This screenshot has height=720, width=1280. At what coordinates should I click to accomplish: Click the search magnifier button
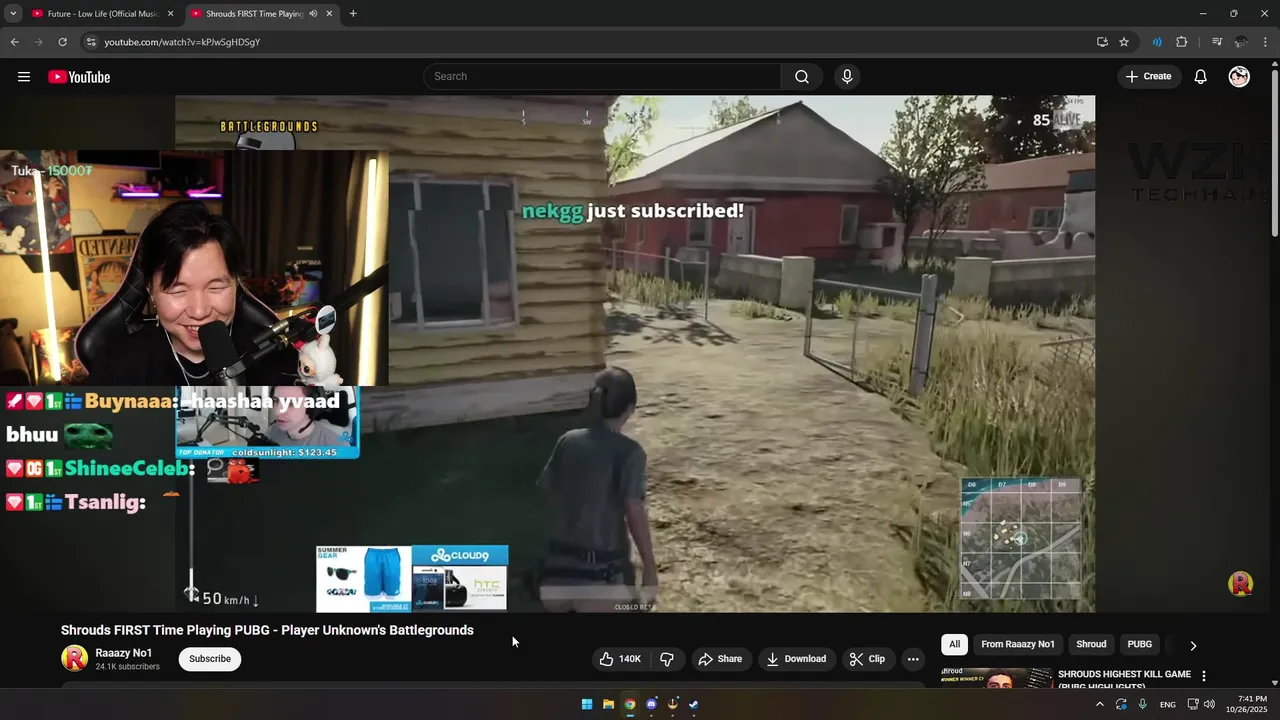(802, 77)
